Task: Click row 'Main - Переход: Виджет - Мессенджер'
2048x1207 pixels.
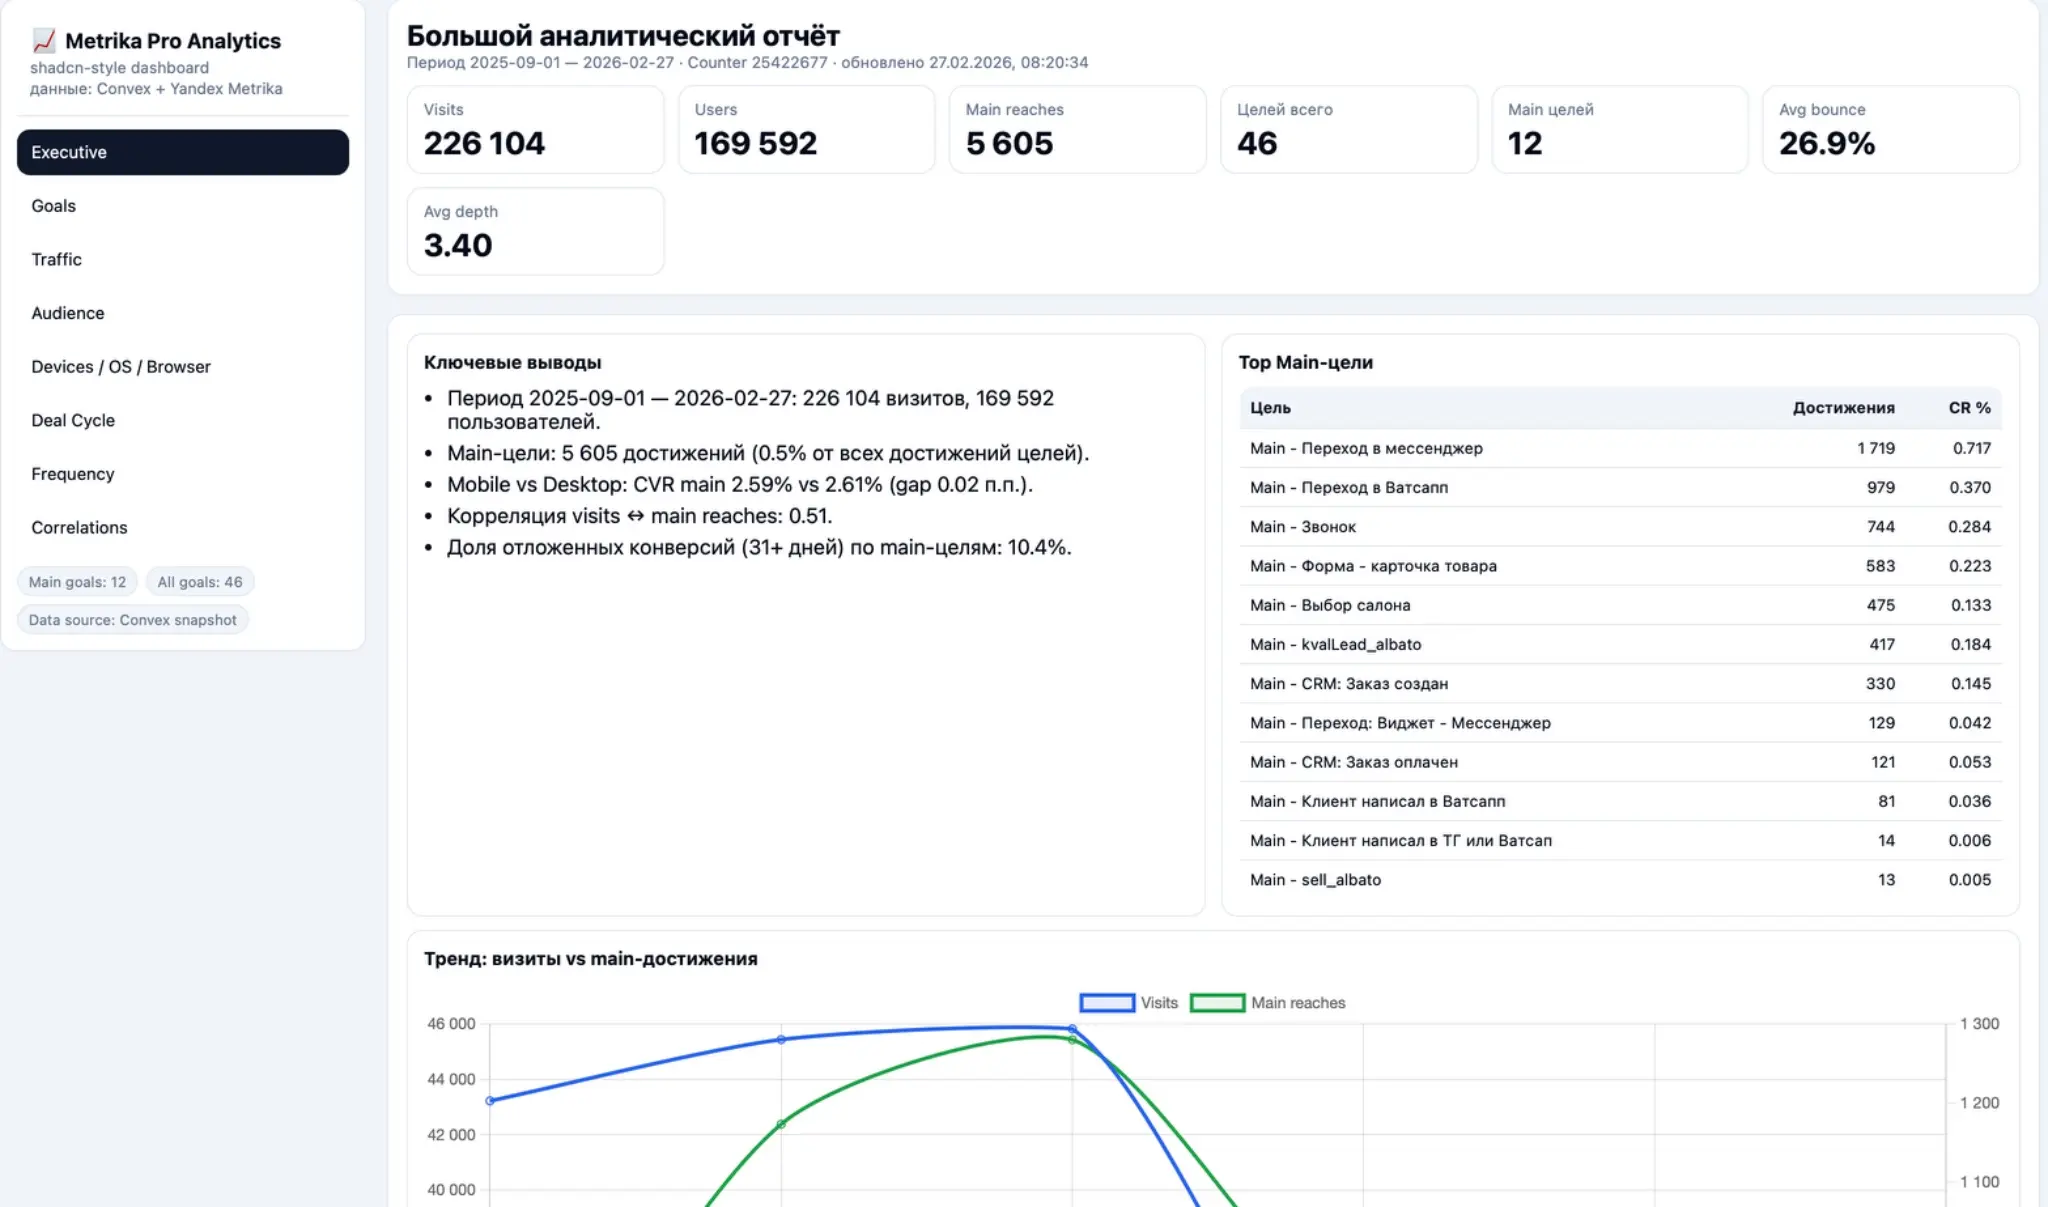Action: (1620, 723)
